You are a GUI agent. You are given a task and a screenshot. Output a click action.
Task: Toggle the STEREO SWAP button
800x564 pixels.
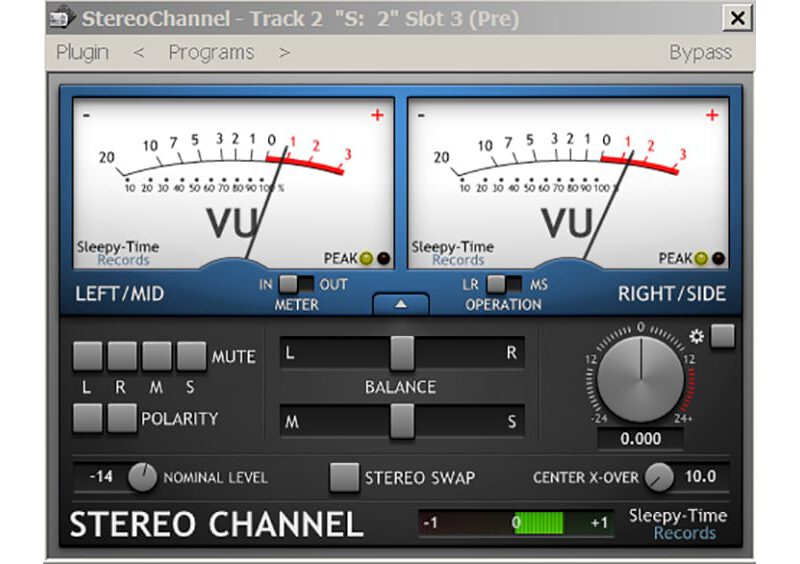[344, 477]
